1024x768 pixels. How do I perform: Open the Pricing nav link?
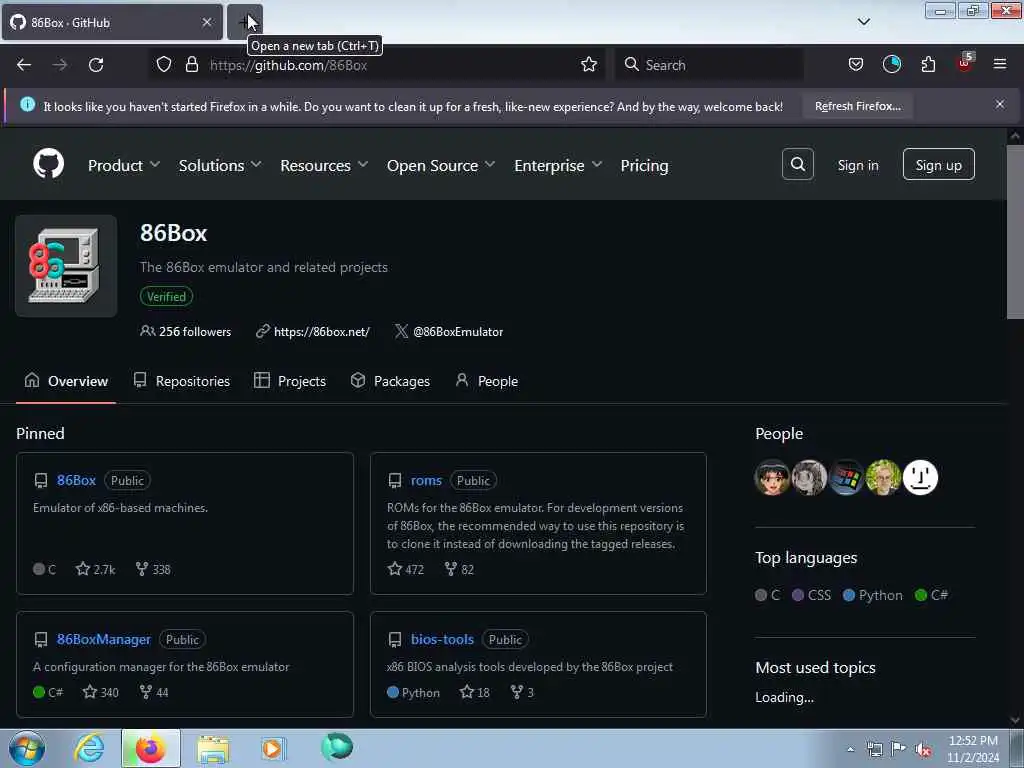644,165
